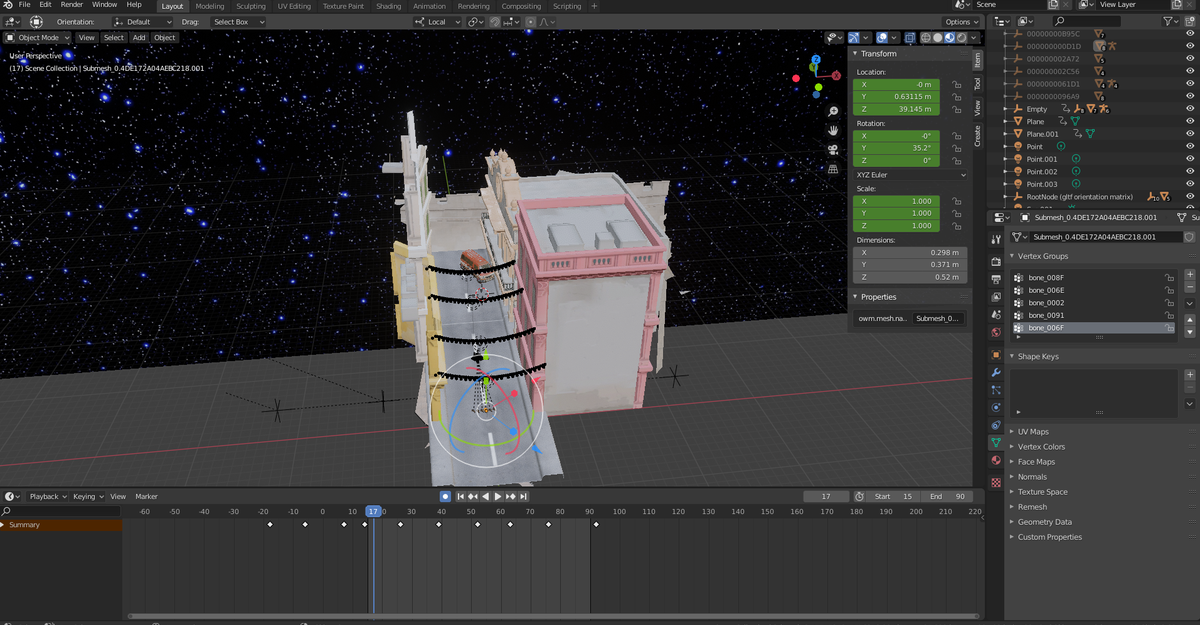Enable rendered viewport shading mode
This screenshot has height=625, width=1200.
click(x=962, y=38)
